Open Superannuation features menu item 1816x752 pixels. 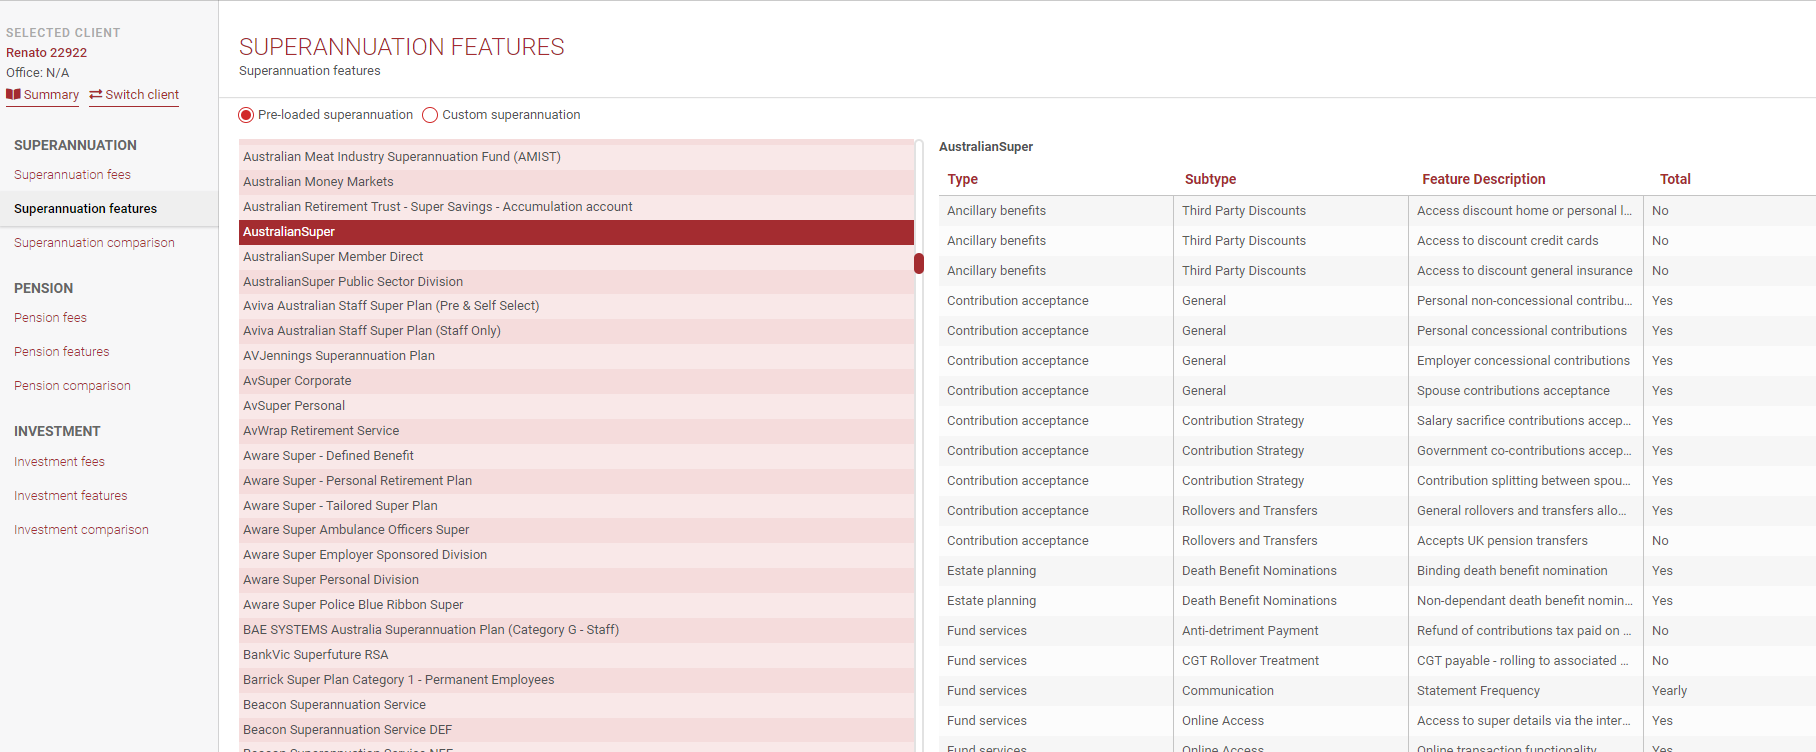pos(109,209)
